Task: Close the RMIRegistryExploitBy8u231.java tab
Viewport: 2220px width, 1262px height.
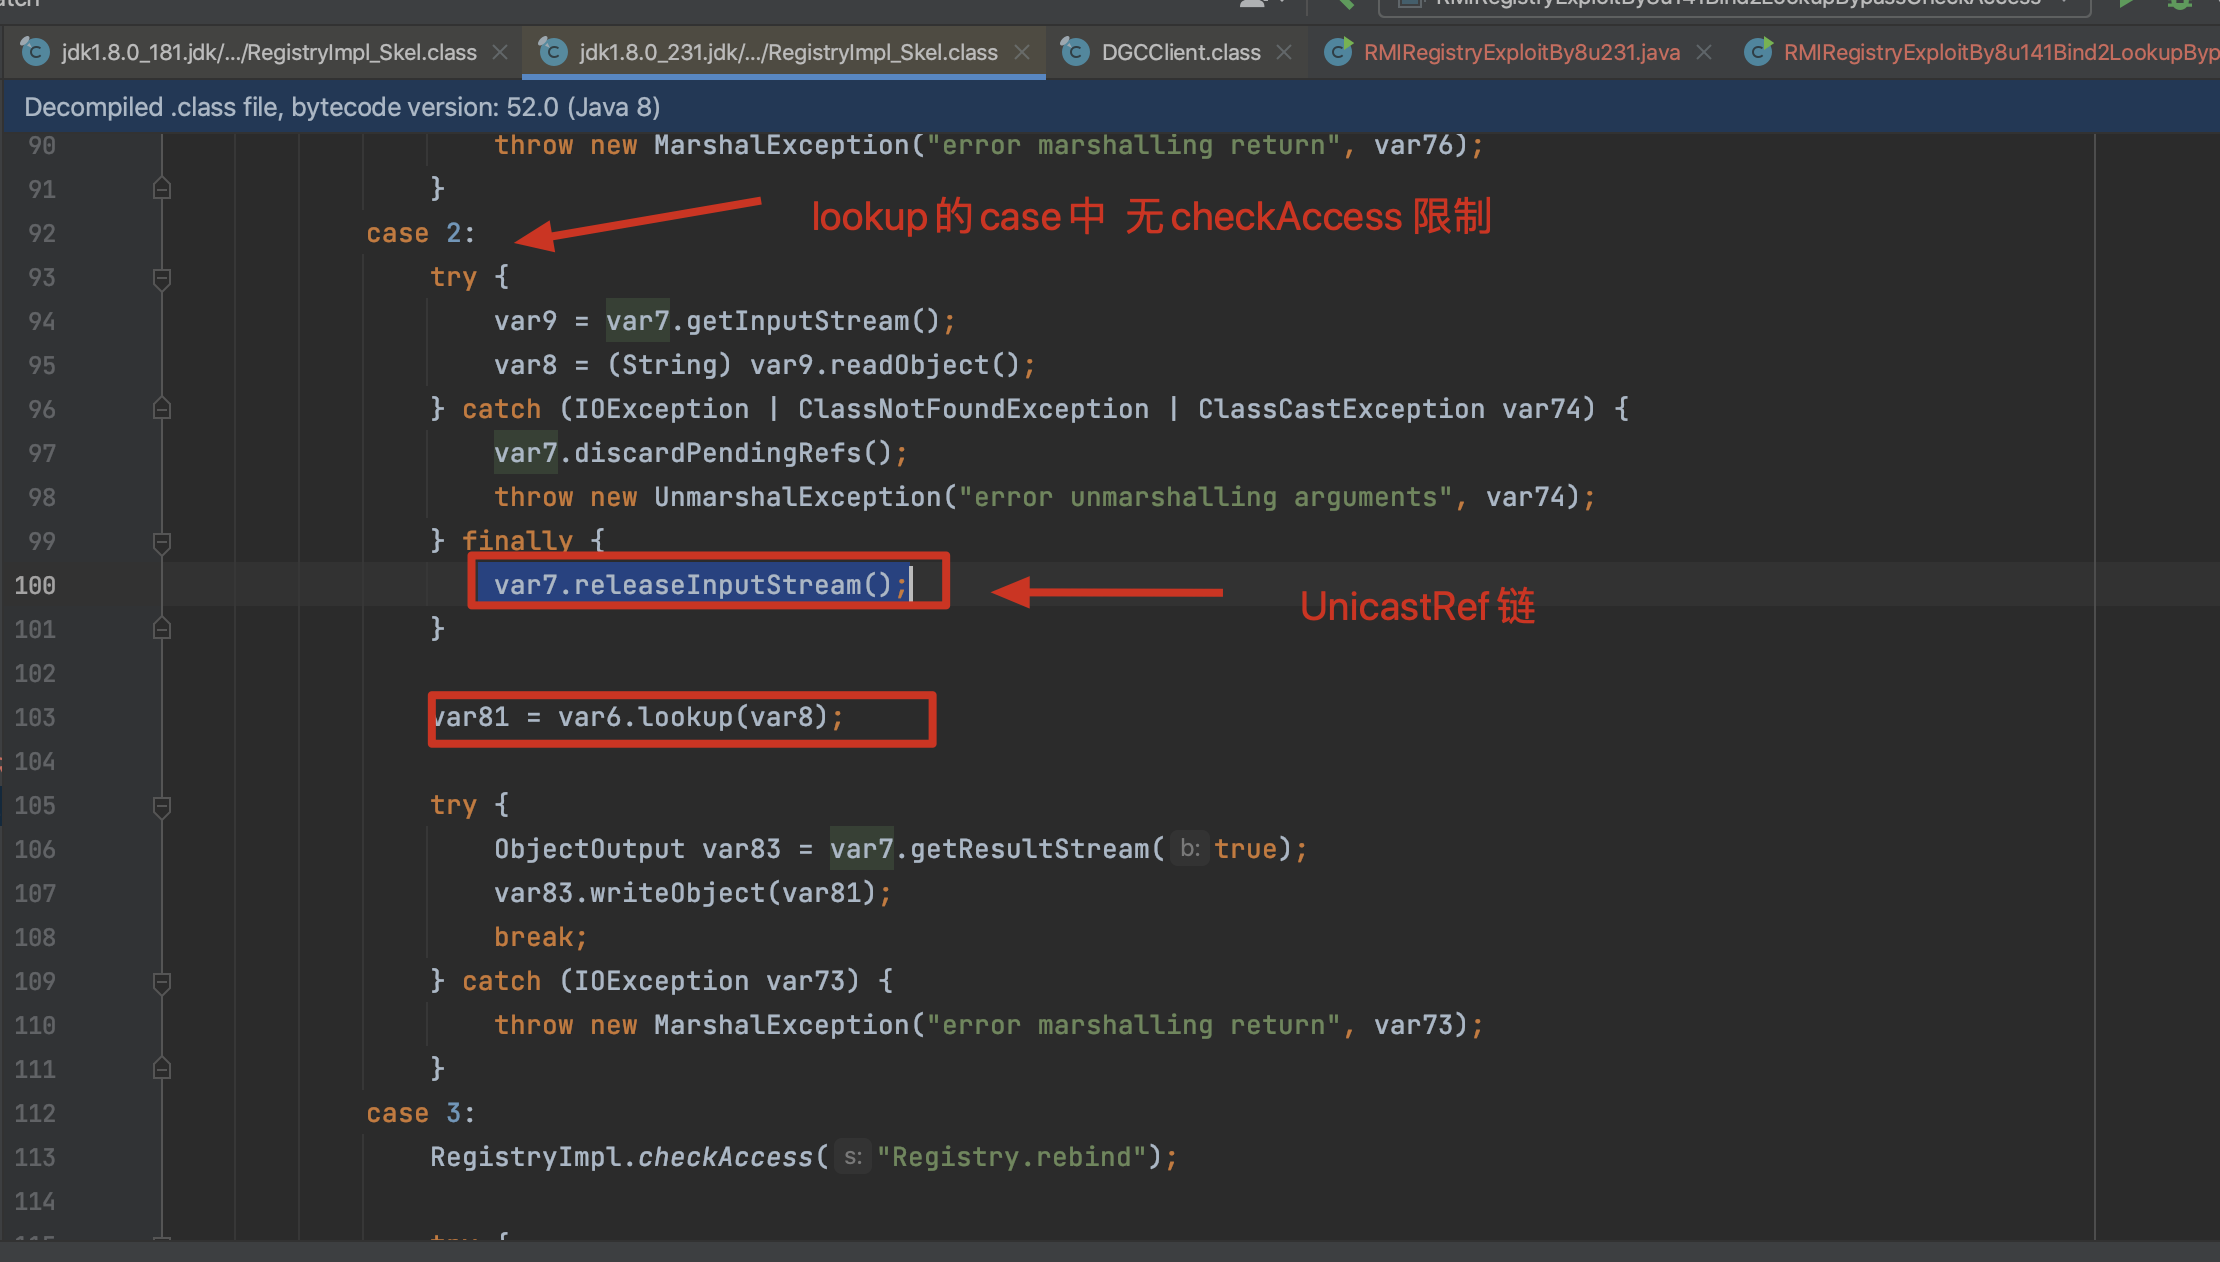Action: pyautogui.click(x=1704, y=52)
